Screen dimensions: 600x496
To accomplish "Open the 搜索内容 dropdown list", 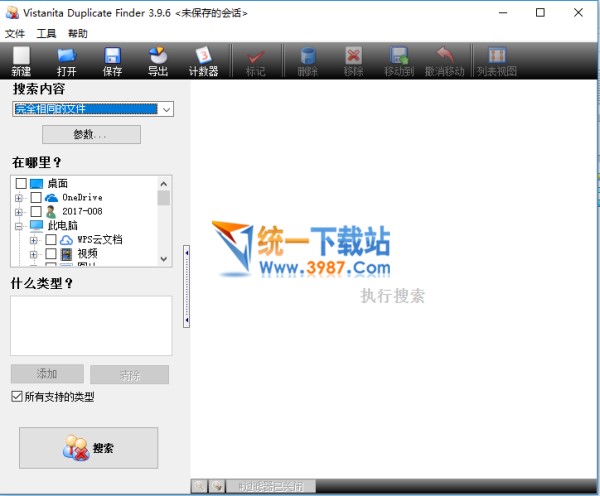I will click(x=166, y=109).
